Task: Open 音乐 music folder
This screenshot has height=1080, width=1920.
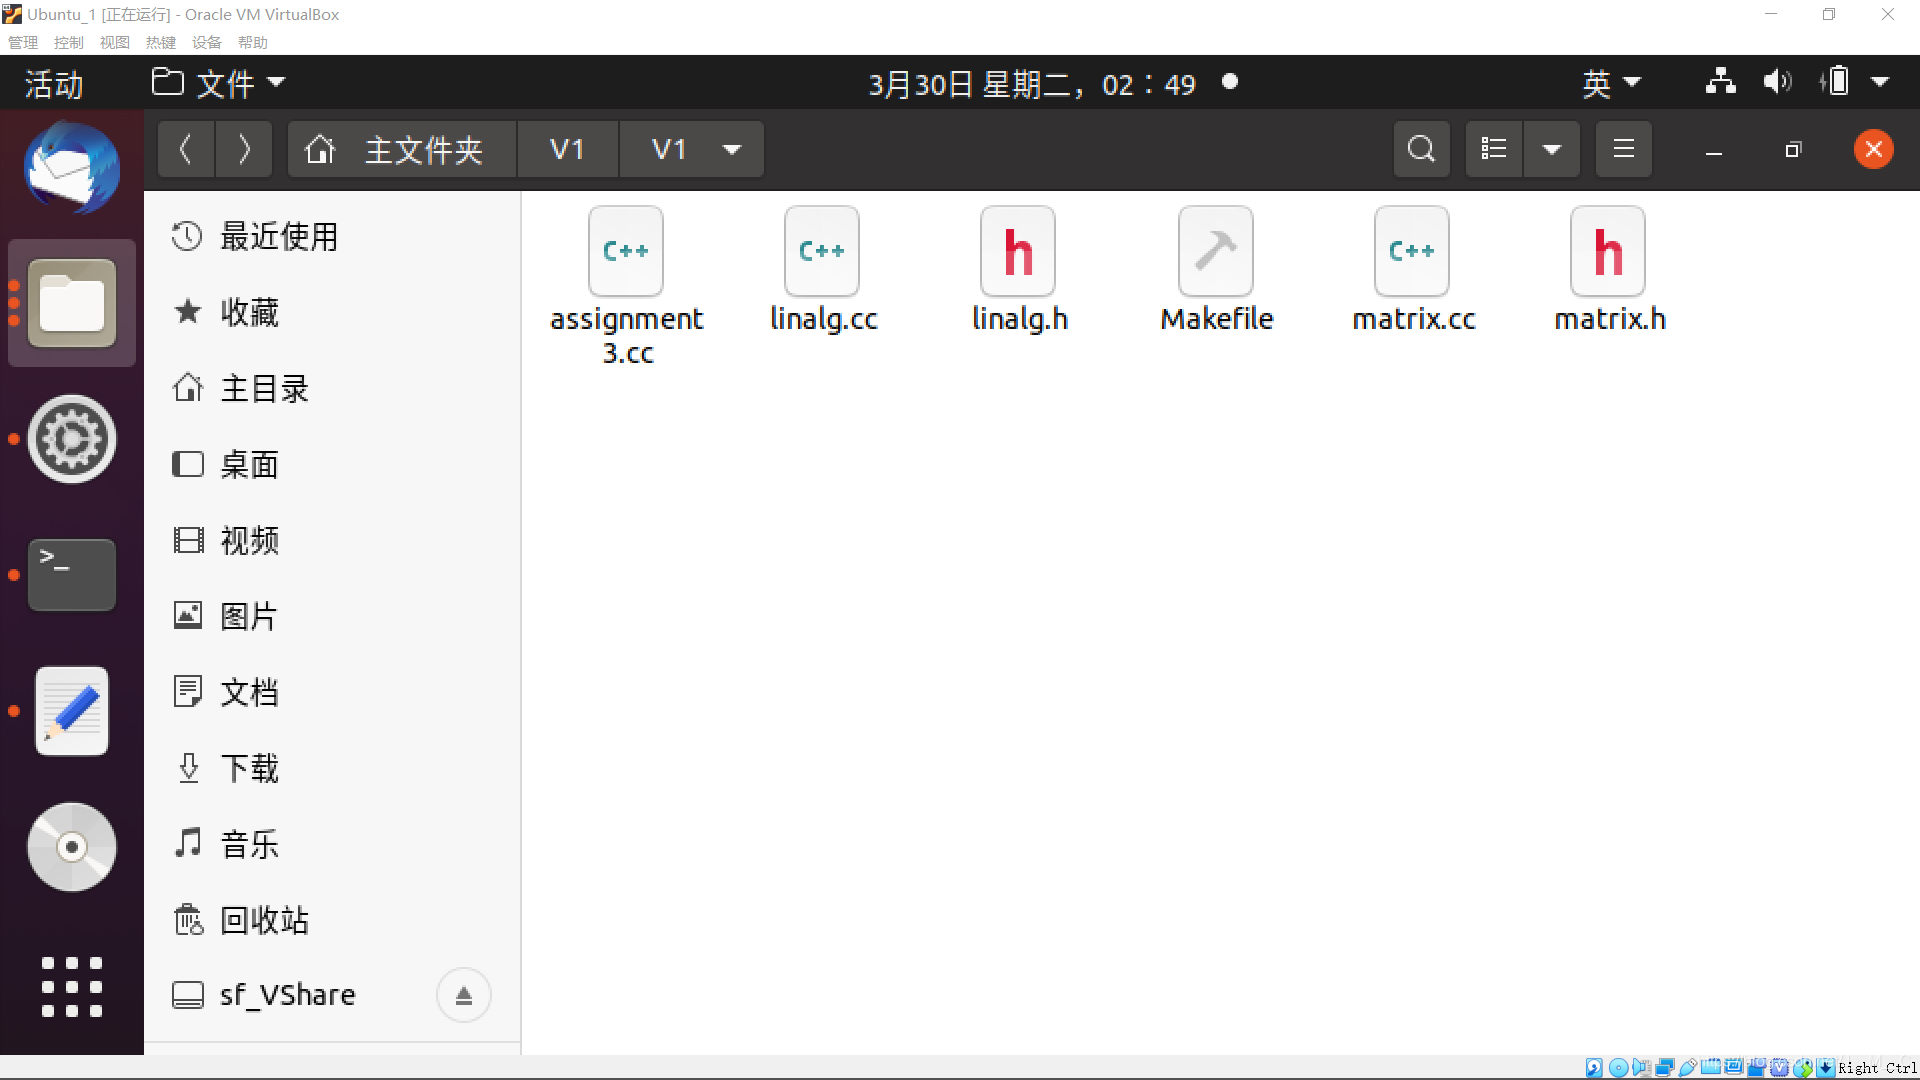Action: [x=332, y=845]
